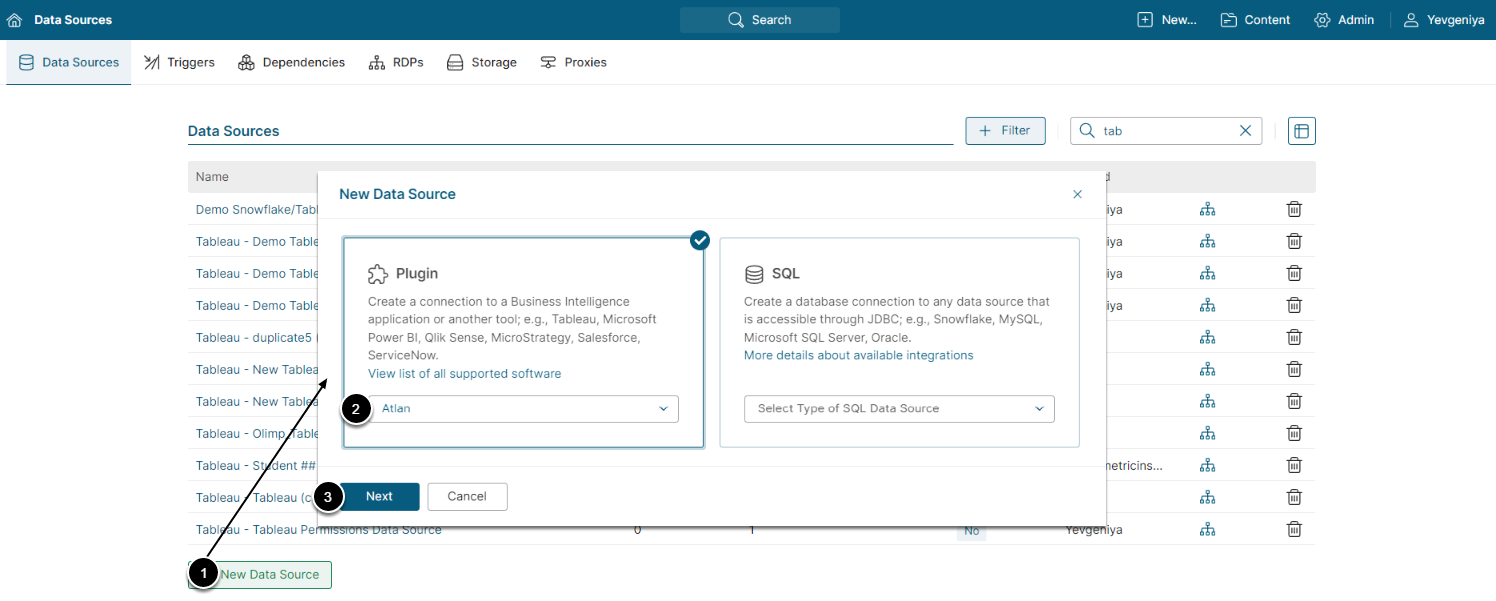Viewport: 1496px width, 601px height.
Task: Switch to the Triggers tab
Action: click(x=179, y=62)
